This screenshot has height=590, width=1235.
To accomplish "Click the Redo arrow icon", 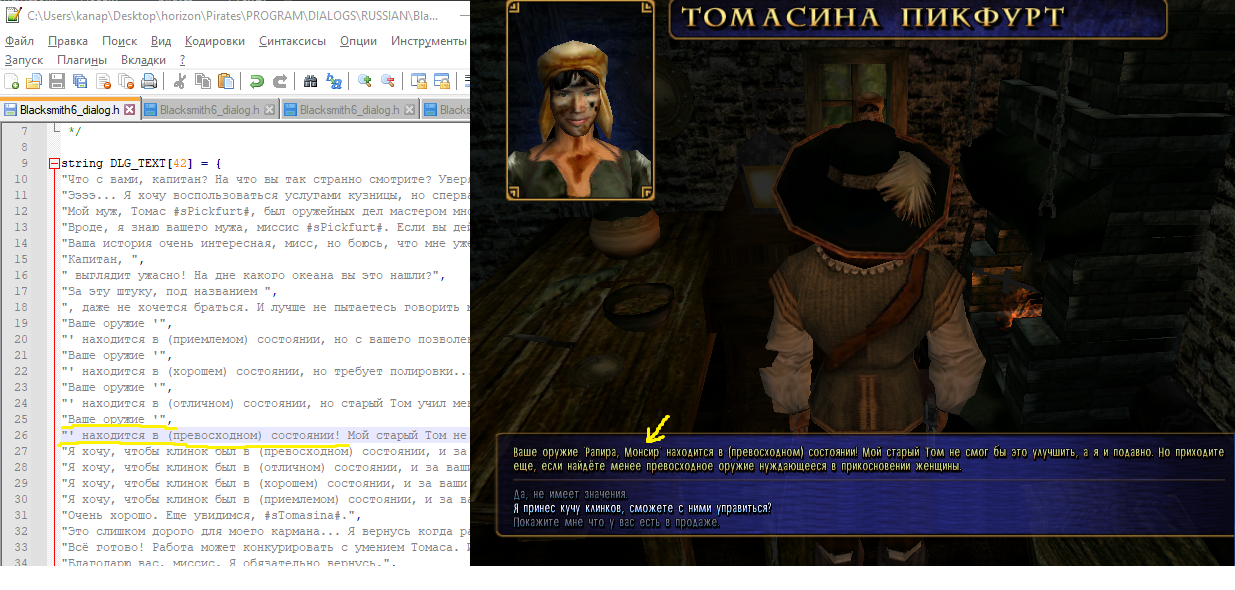I will click(280, 82).
